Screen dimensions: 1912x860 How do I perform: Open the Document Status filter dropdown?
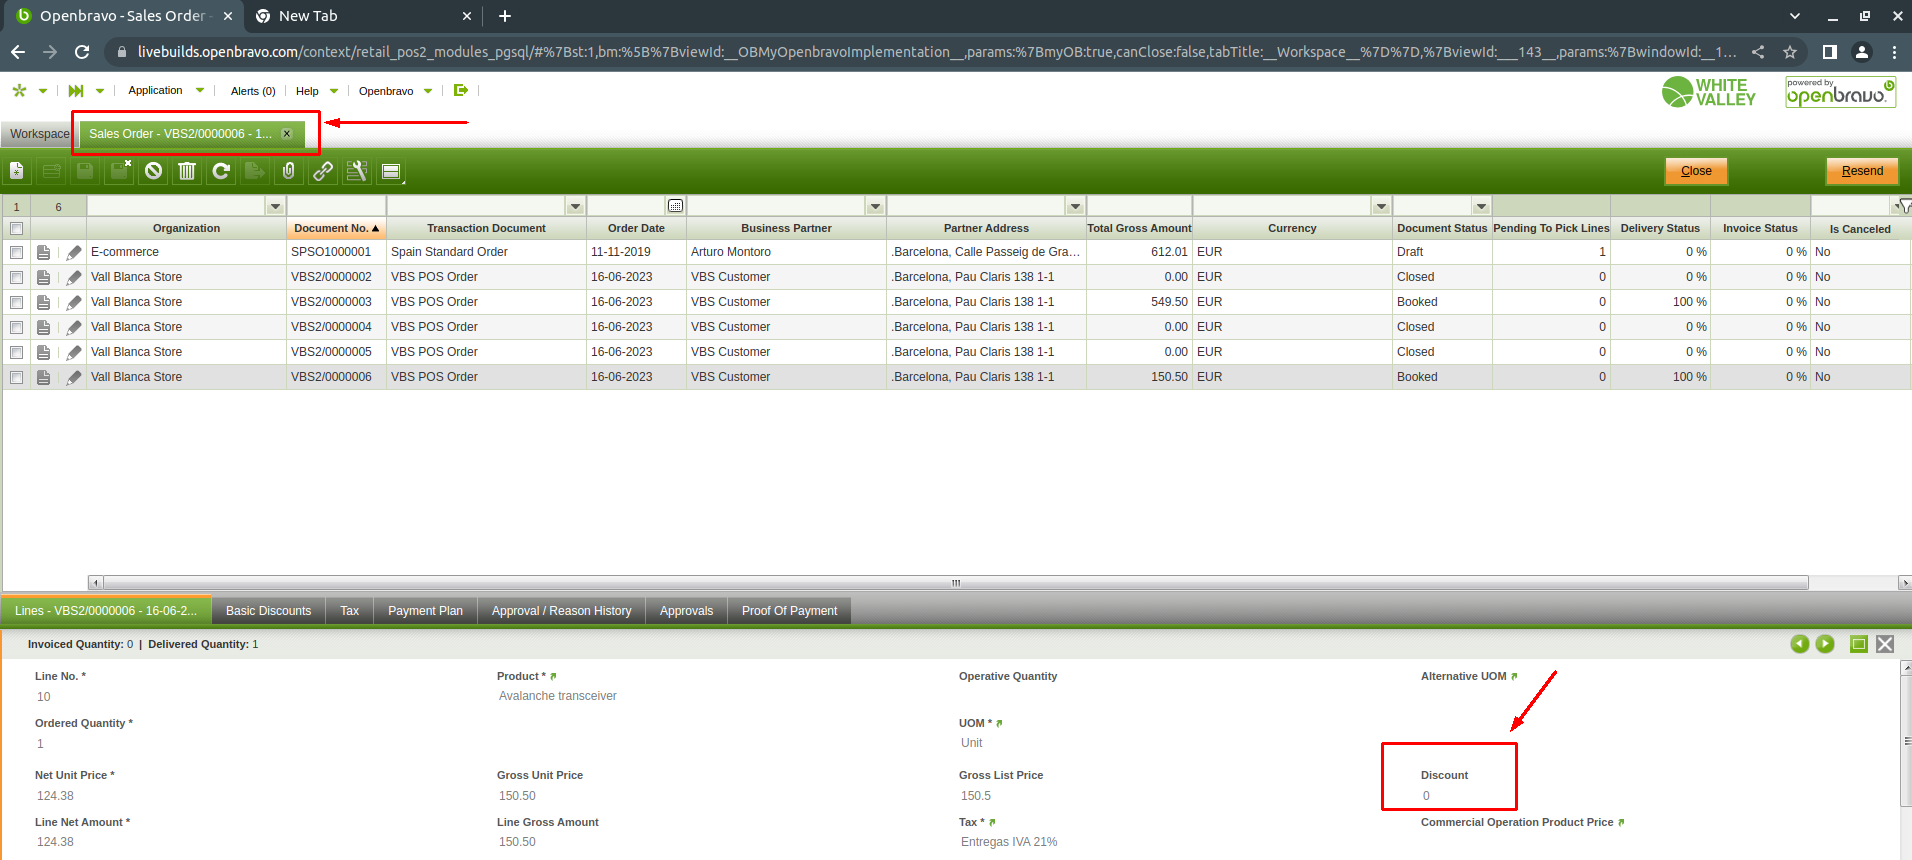click(x=1481, y=206)
